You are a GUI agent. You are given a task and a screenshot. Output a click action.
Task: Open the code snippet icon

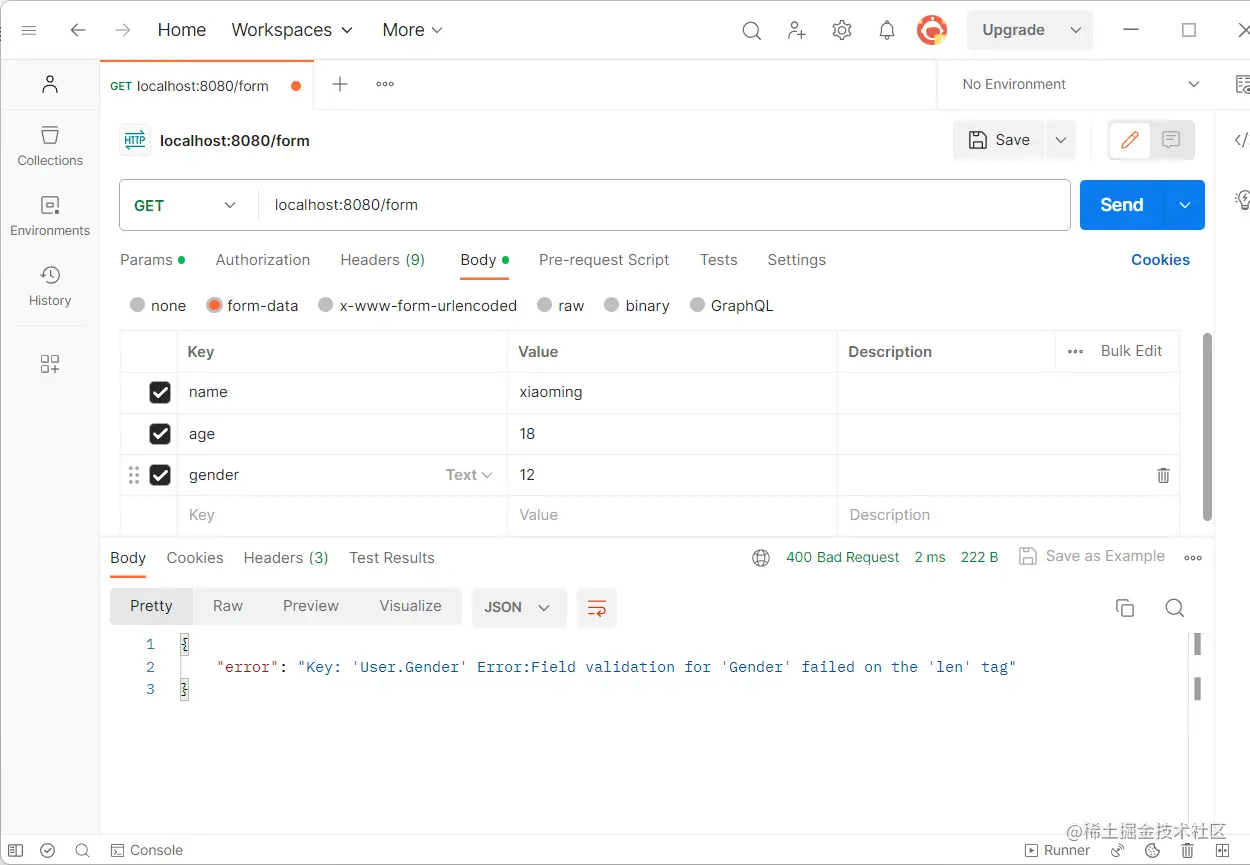[1241, 140]
